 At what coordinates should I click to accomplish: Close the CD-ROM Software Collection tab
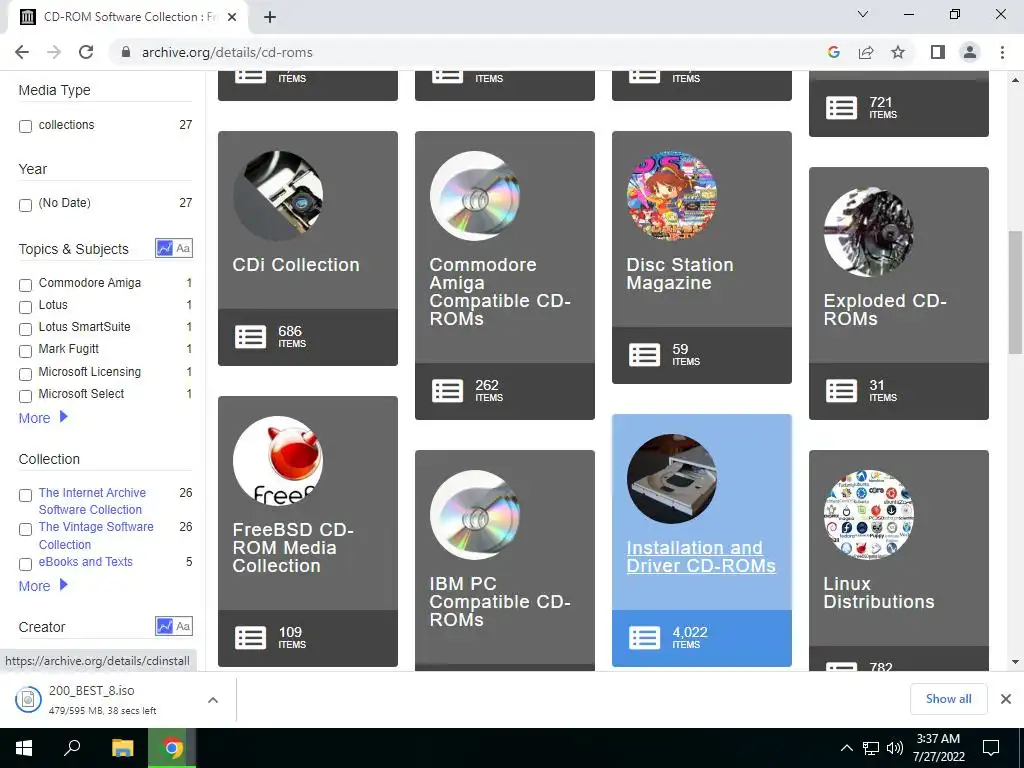[232, 17]
